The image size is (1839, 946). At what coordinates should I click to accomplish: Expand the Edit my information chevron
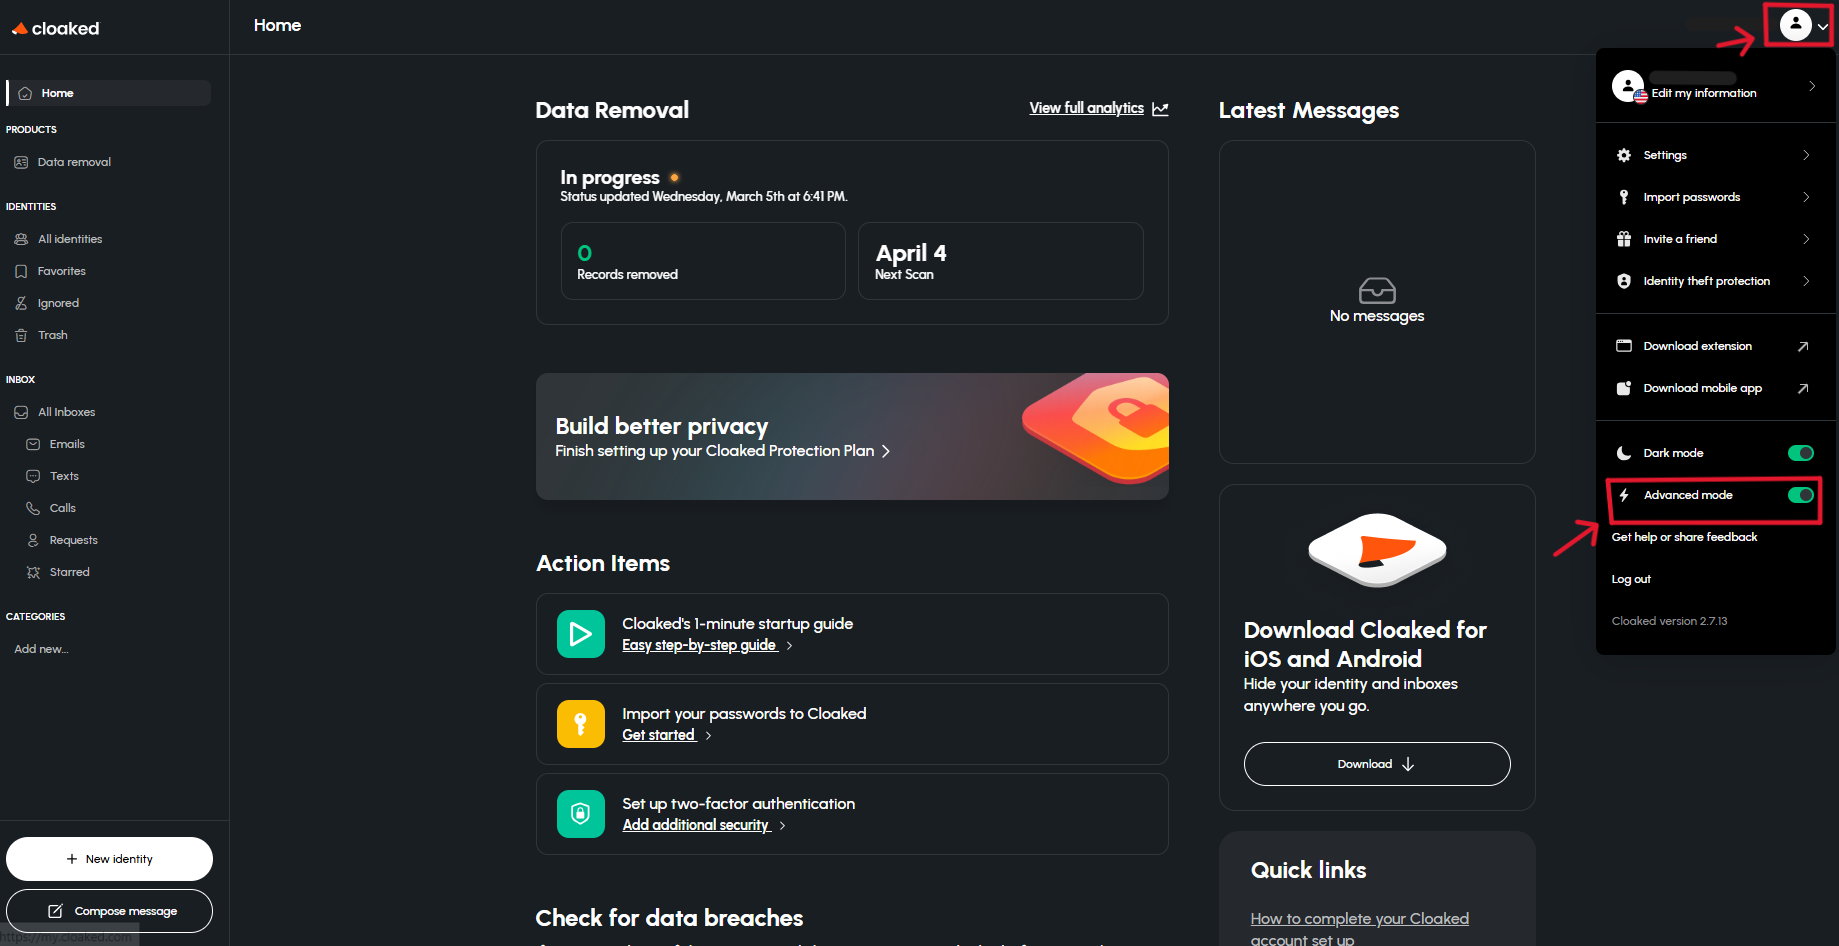(1812, 86)
